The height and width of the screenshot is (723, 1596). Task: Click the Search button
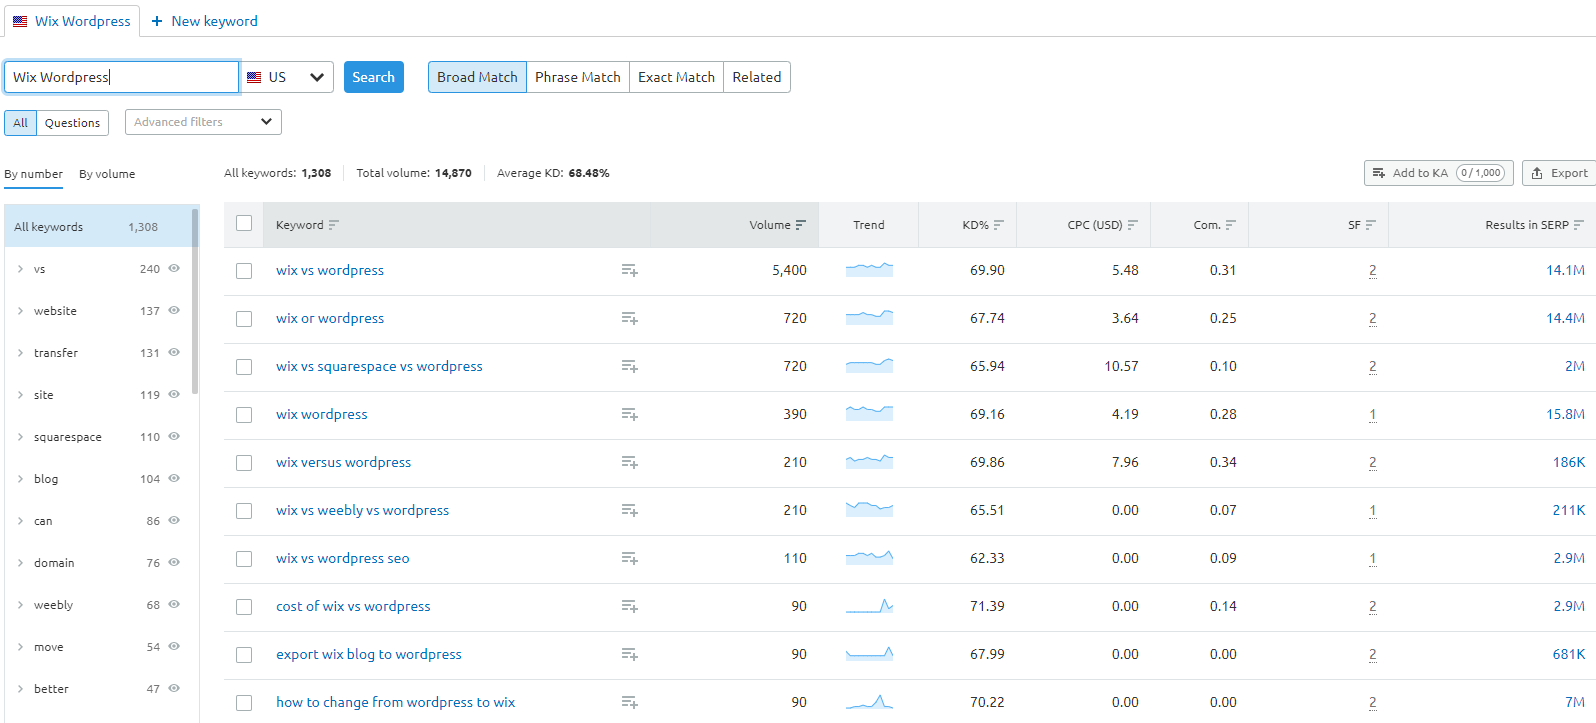(374, 77)
